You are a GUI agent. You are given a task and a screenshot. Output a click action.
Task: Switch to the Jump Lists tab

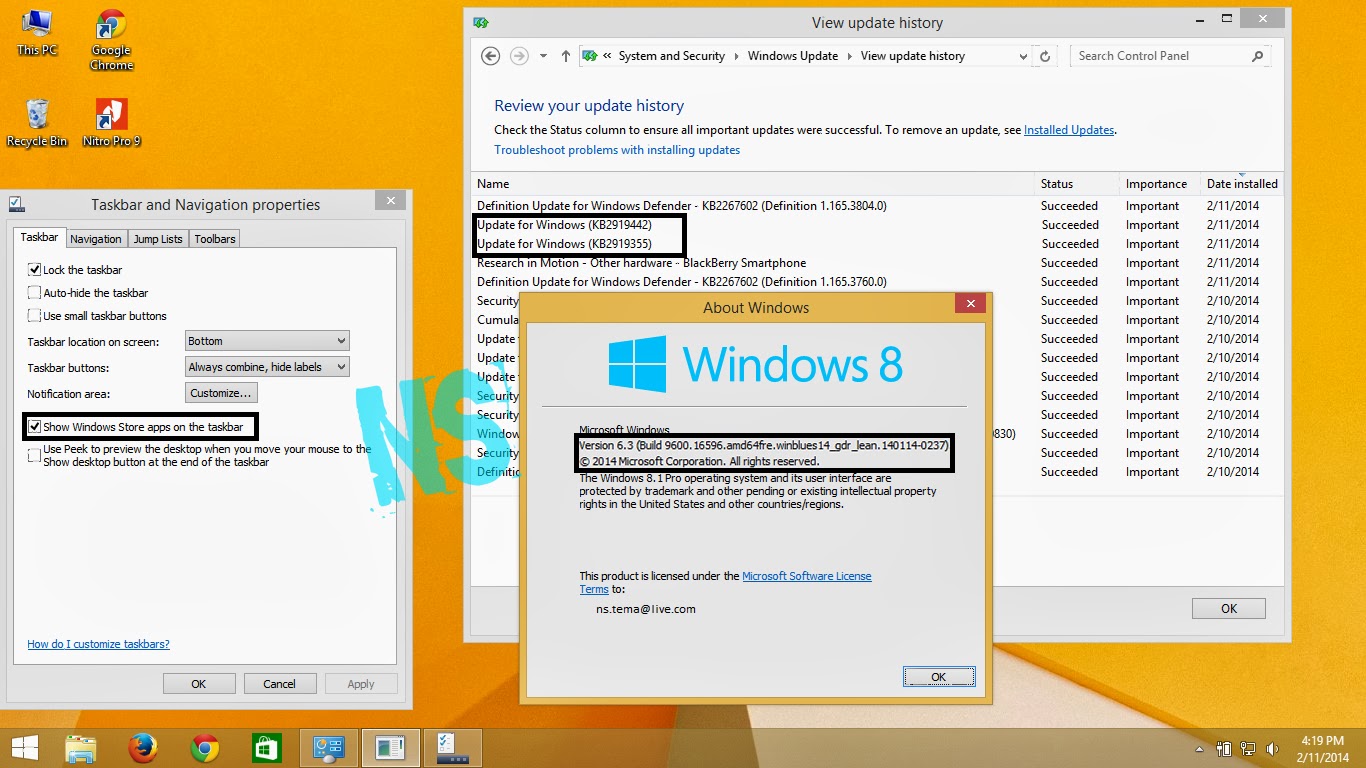coord(158,239)
